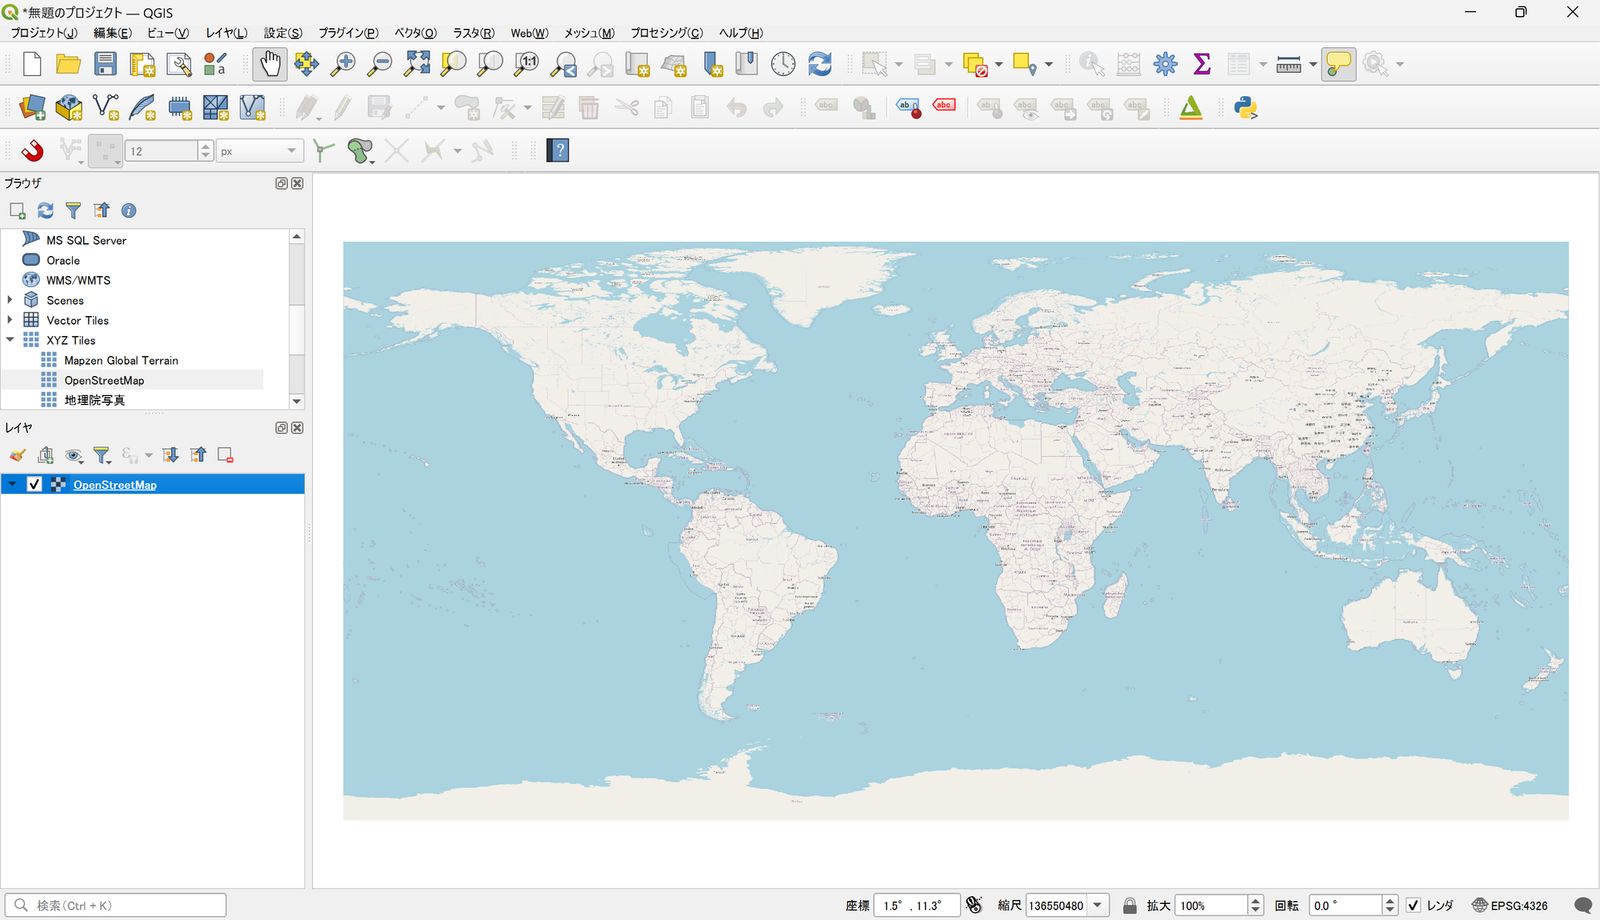
Task: Click the Temporal Controller clock icon
Action: [783, 64]
